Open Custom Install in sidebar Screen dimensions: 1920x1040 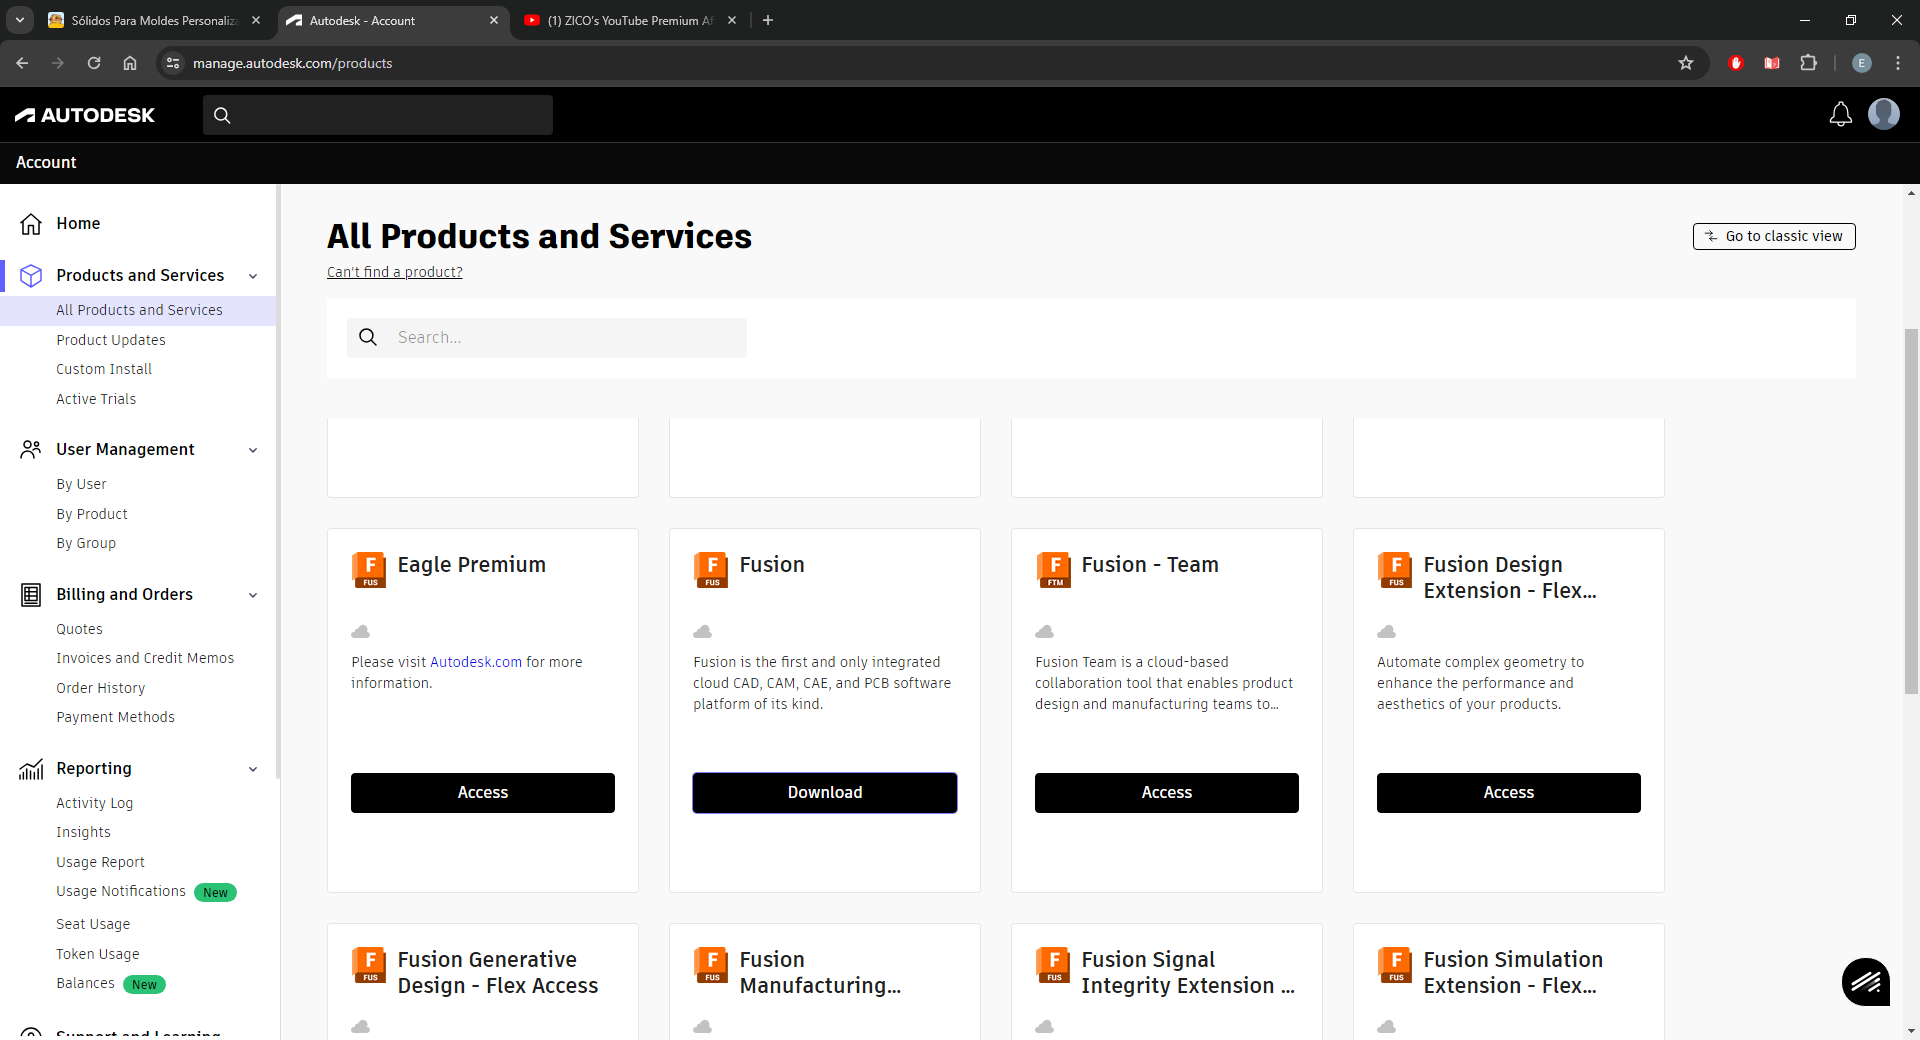coord(104,369)
